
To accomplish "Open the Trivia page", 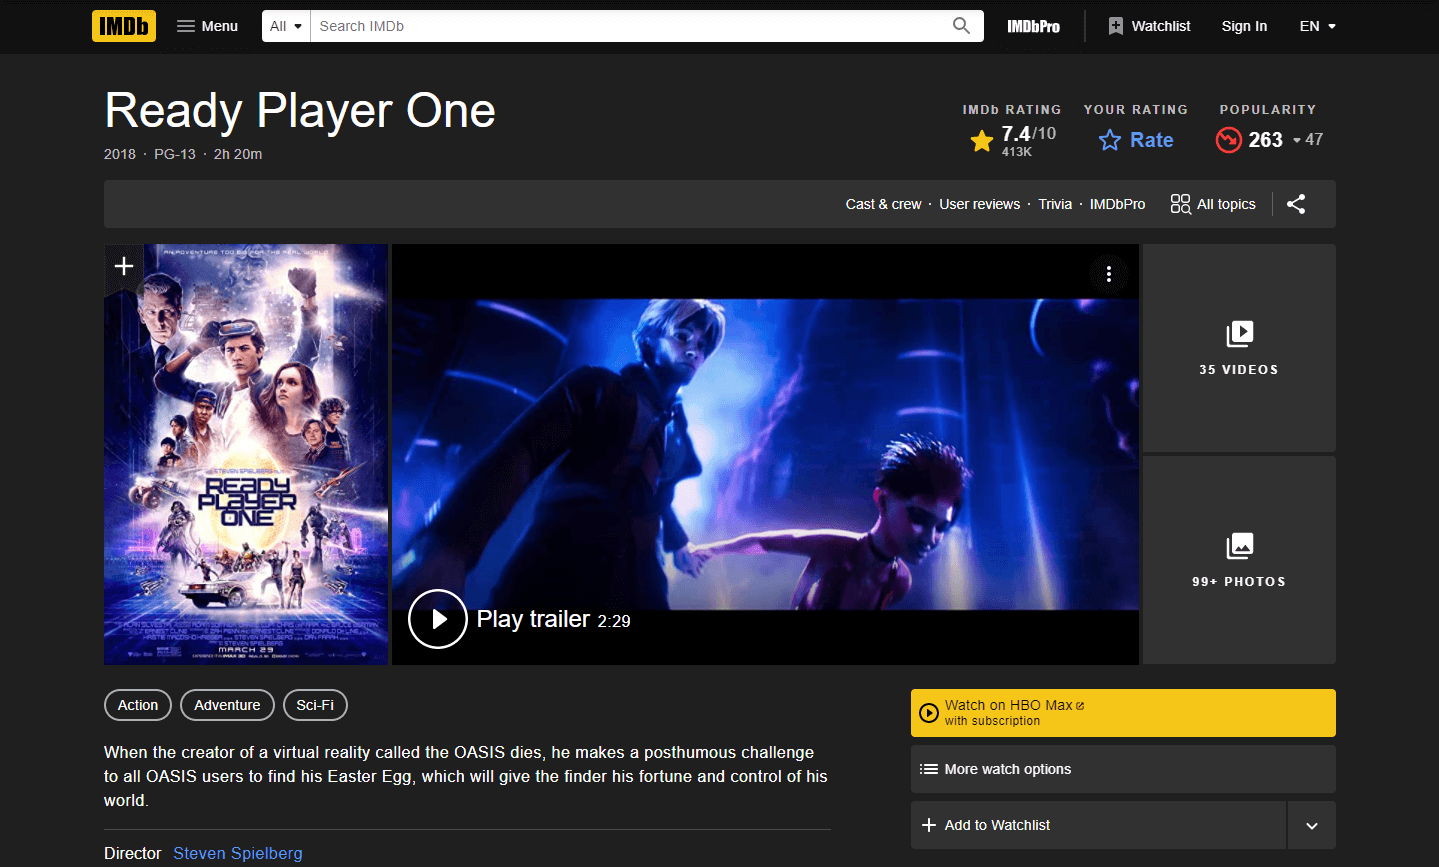I will [x=1055, y=204].
